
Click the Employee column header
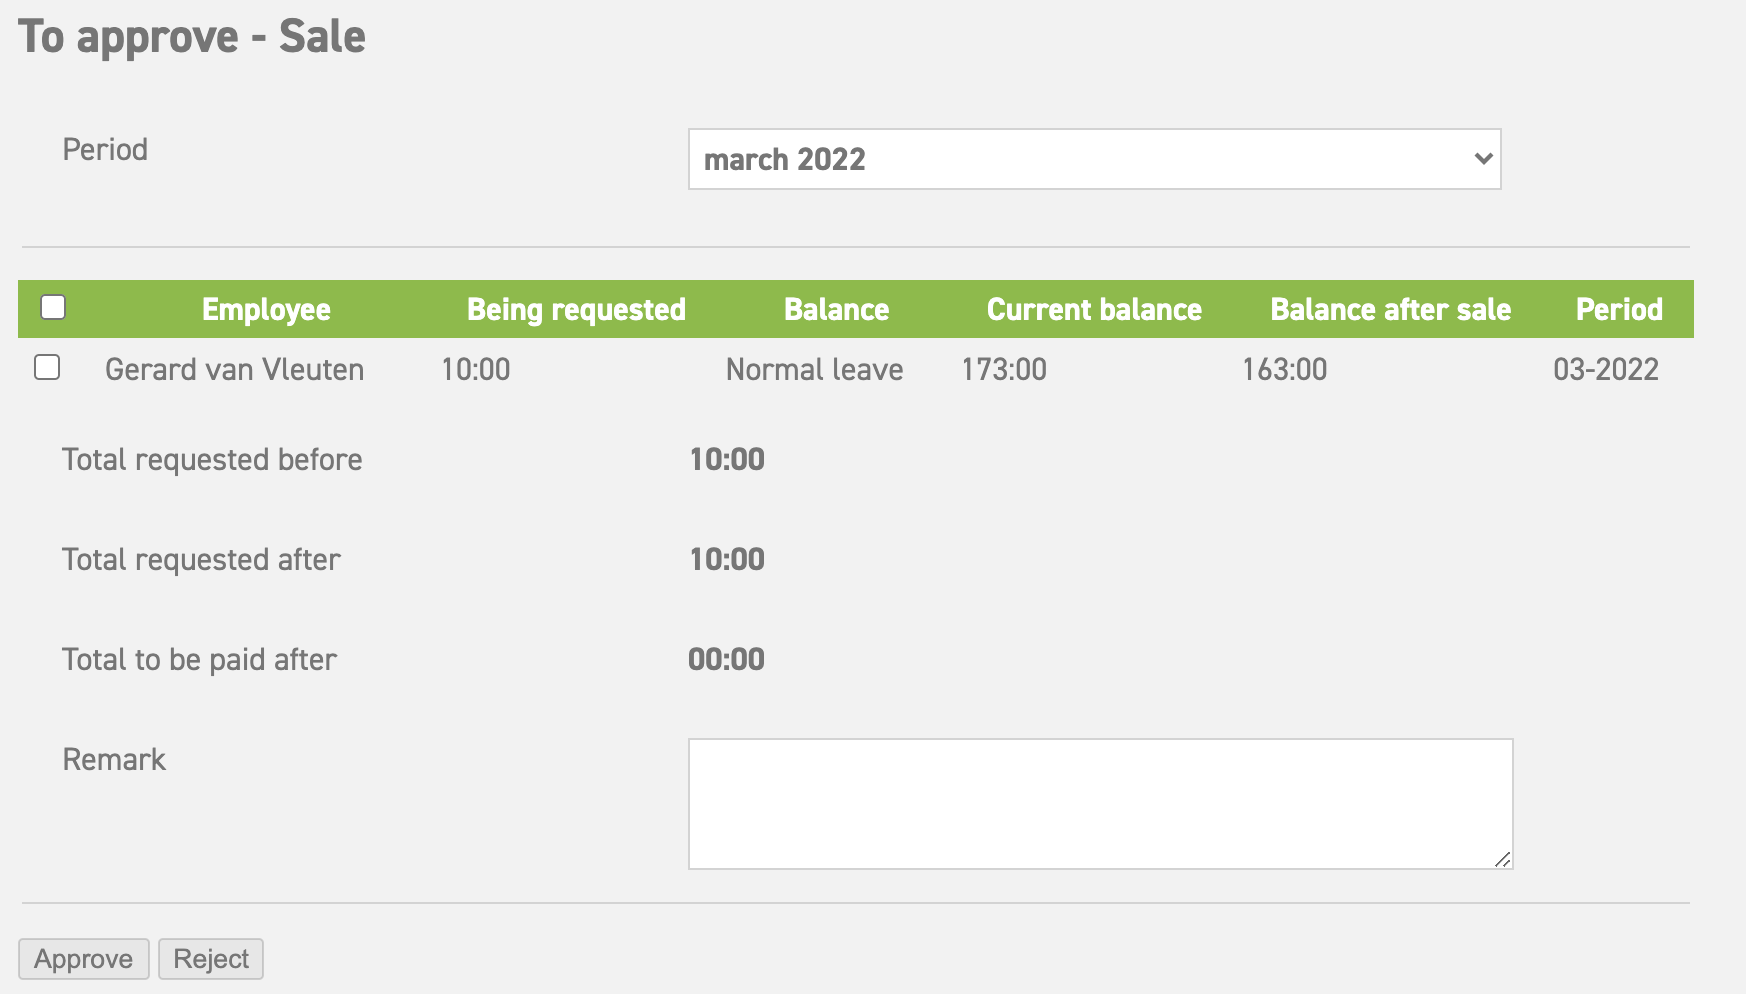pos(266,309)
